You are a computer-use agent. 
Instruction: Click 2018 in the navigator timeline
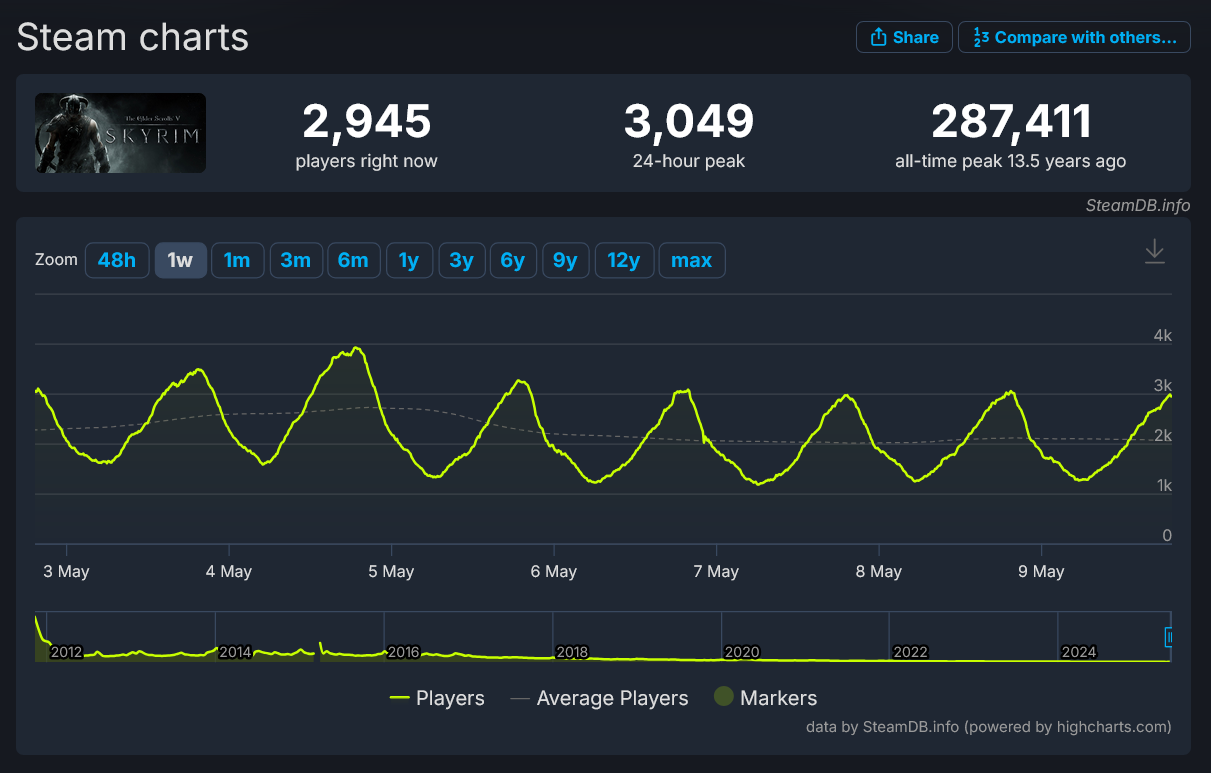pos(572,652)
